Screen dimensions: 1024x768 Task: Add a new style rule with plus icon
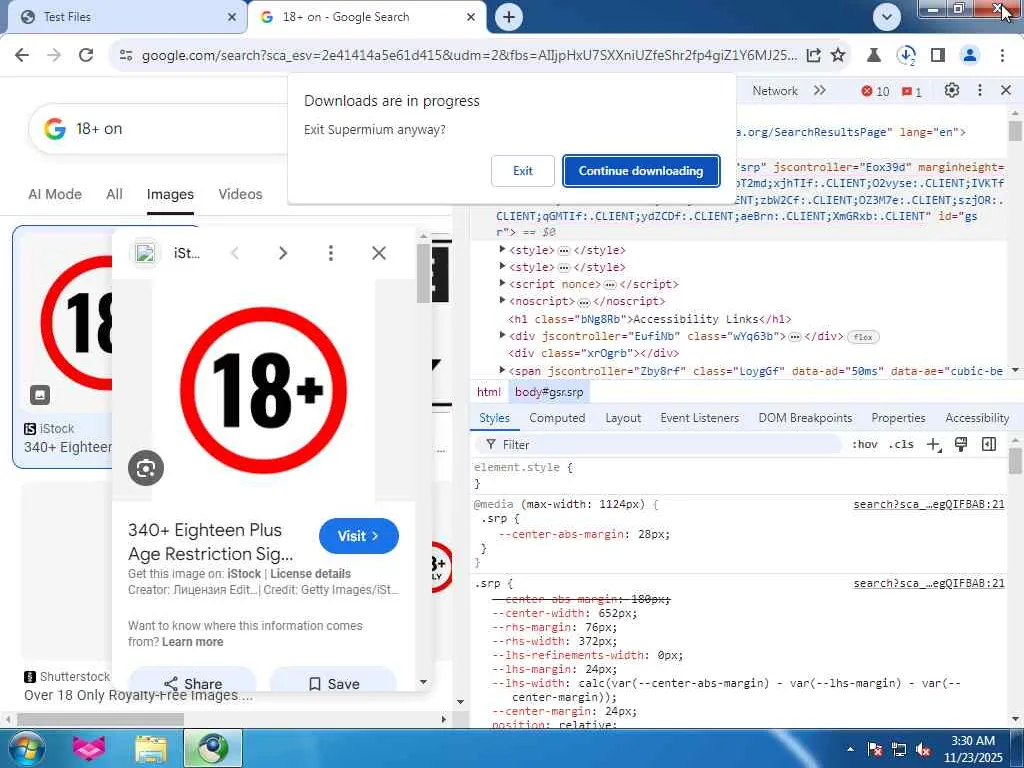point(934,445)
